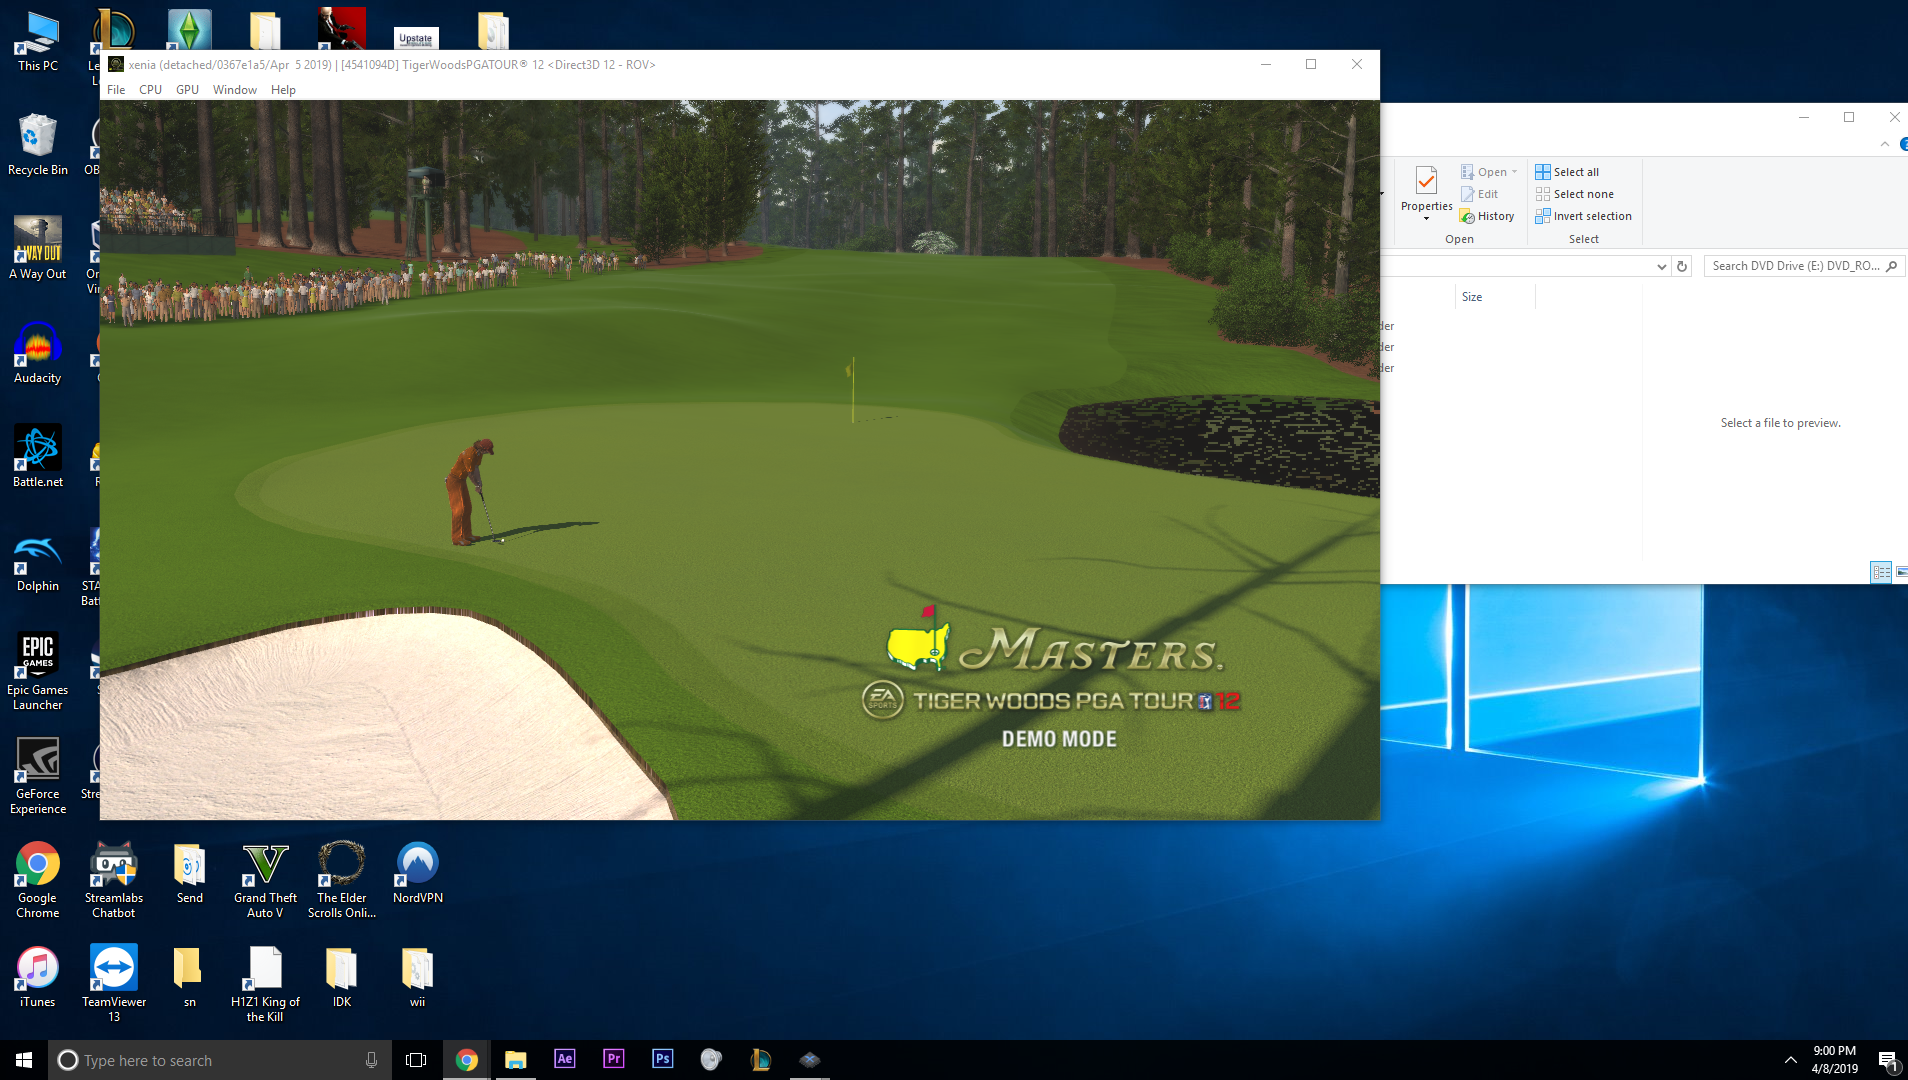
Task: Open the File menu in xenia
Action: 116,90
